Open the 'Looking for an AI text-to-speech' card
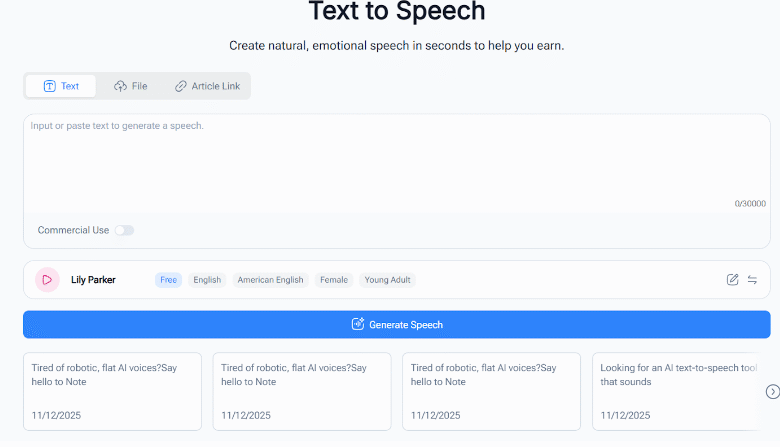 click(682, 391)
